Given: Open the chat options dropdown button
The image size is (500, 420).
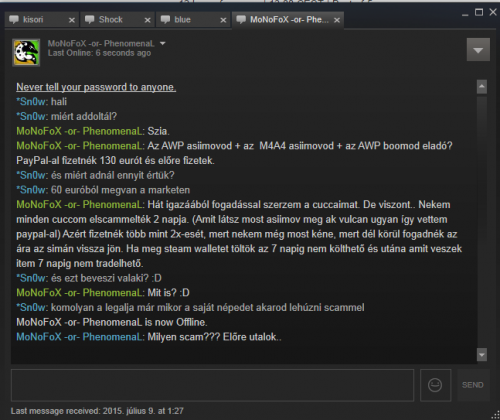Looking at the screenshot, I should (478, 50).
